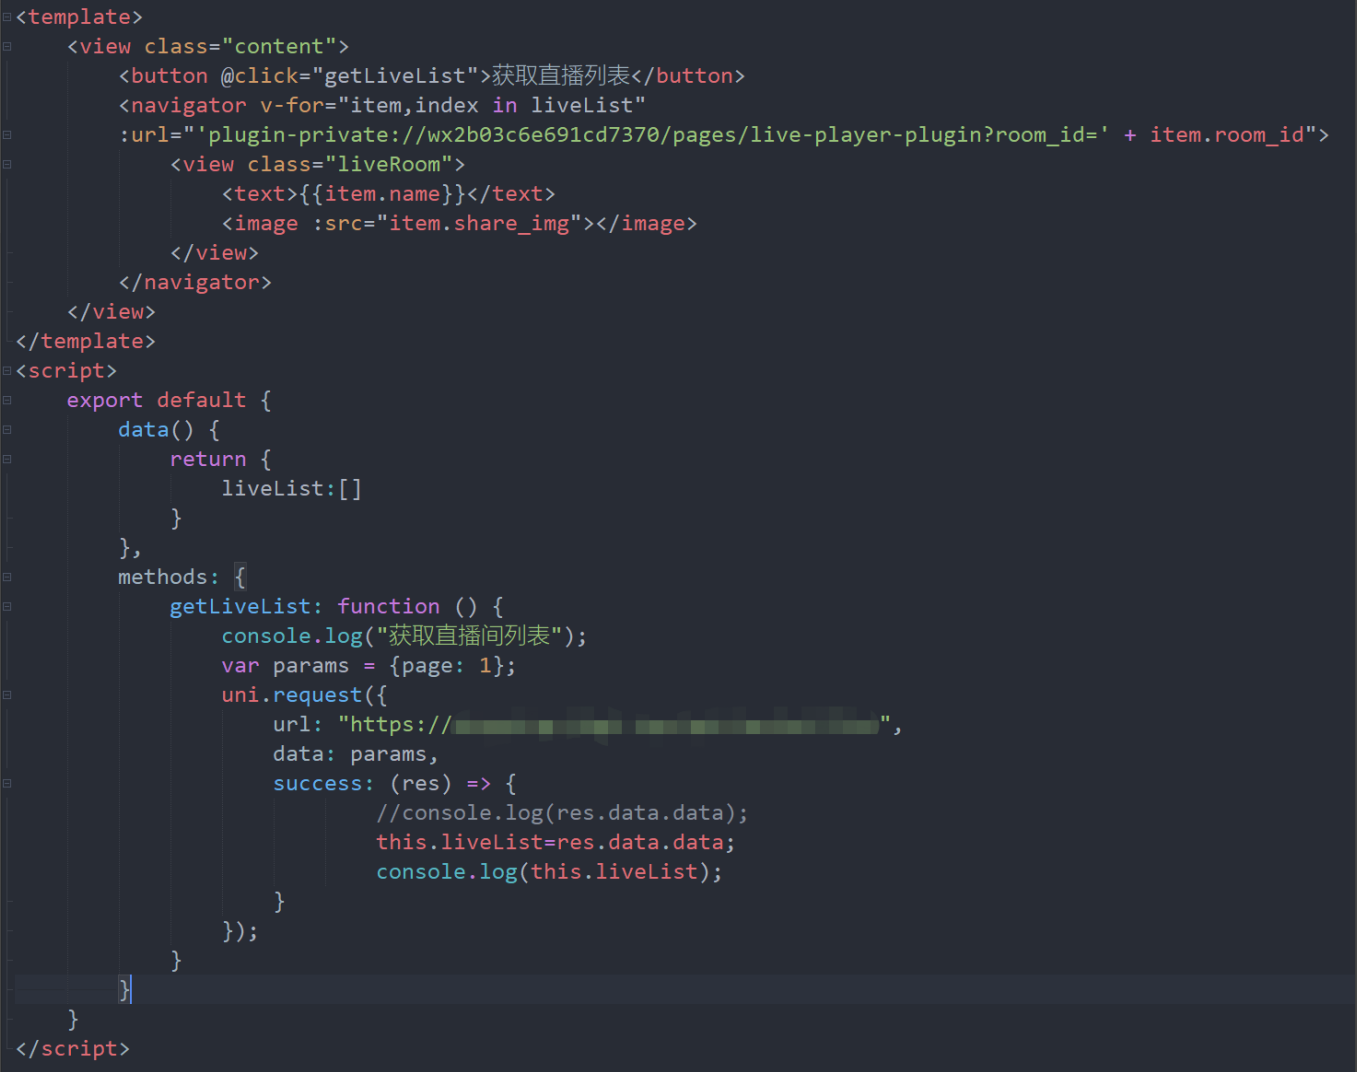This screenshot has width=1357, height=1072.
Task: Collapse fold at getLiveList: function line
Action: coord(7,607)
